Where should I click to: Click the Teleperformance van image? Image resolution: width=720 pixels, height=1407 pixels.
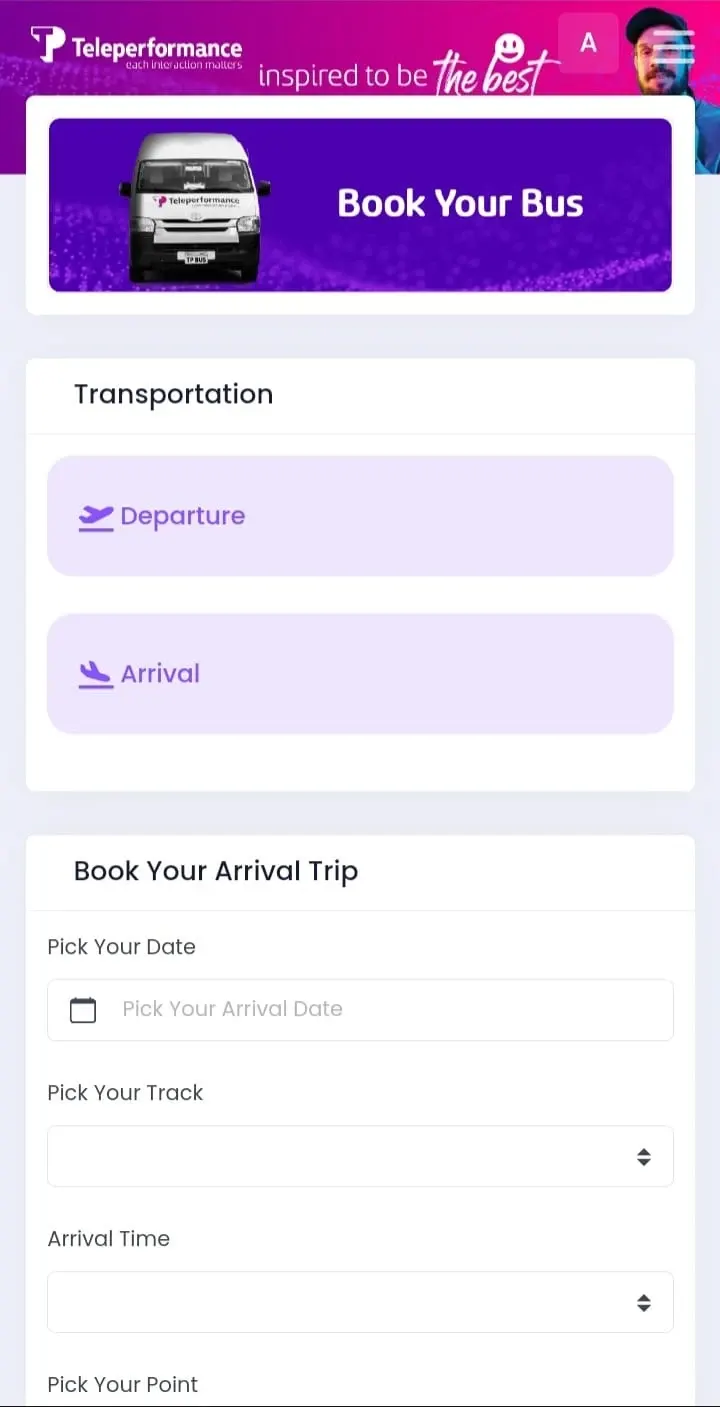click(x=195, y=208)
